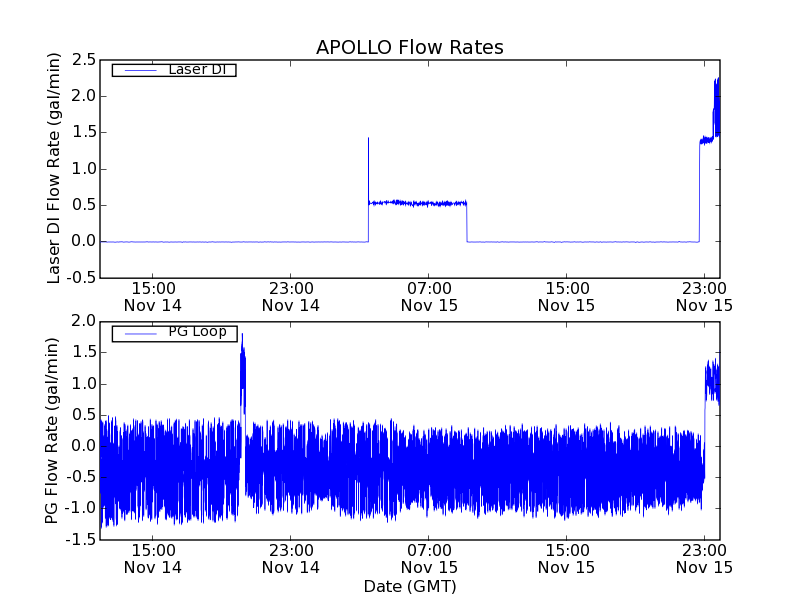800x600 pixels.
Task: Click the -0.5 tick on PG Flow axis
Action: point(81,477)
